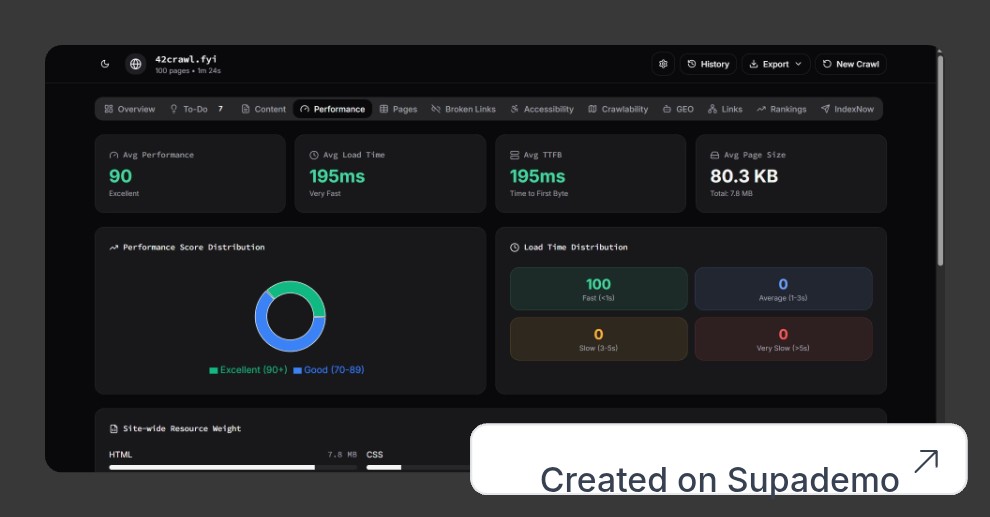Switch to the Overview tab
Image resolution: width=990 pixels, height=517 pixels.
click(x=130, y=109)
